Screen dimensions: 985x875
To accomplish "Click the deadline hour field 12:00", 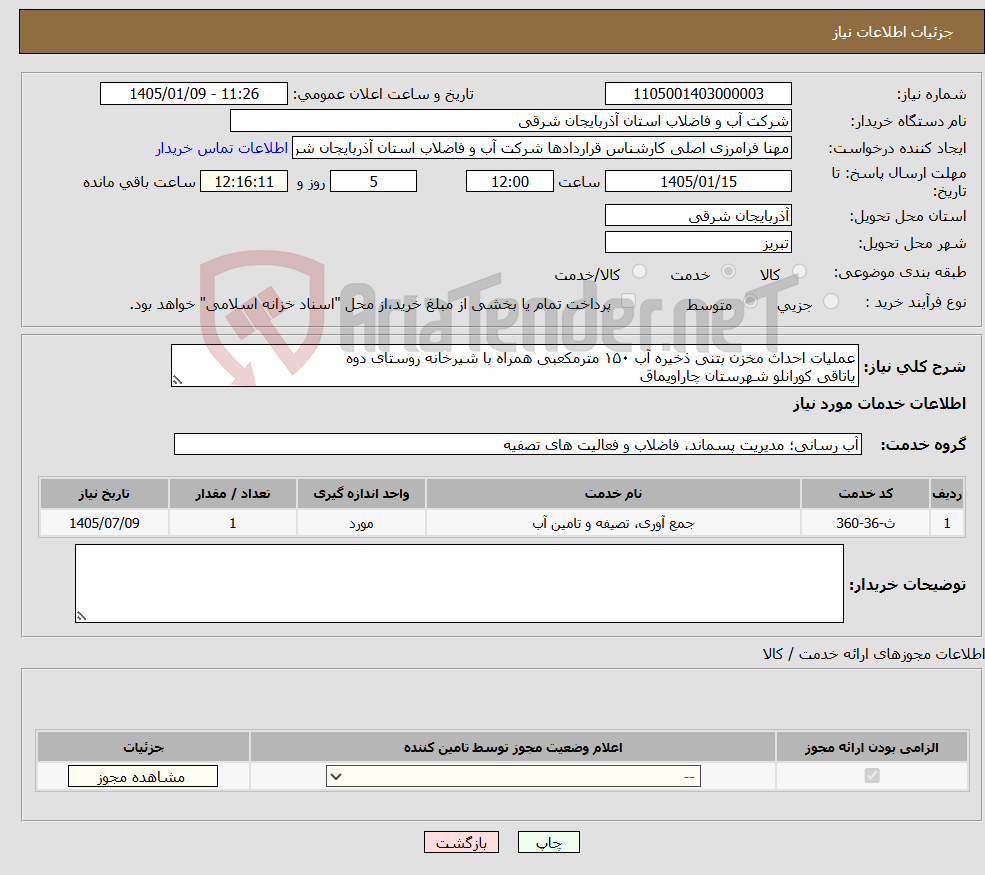I will pos(509,182).
